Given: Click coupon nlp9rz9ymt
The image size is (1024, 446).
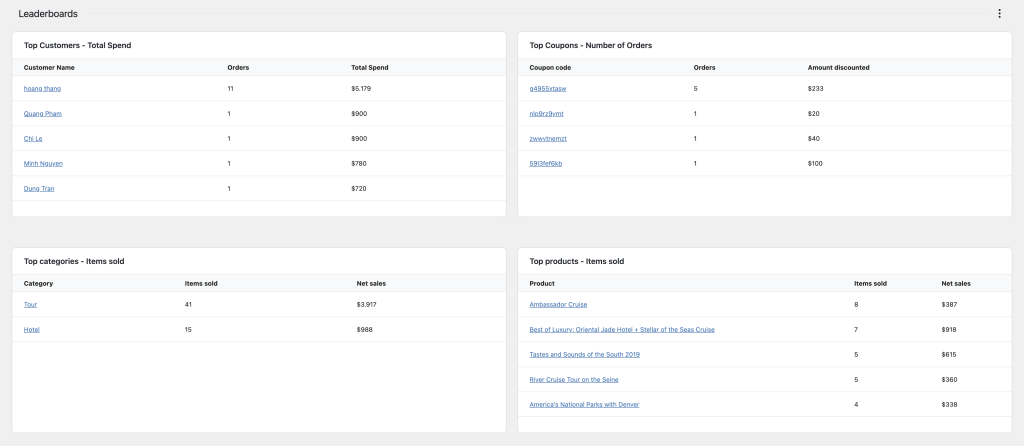Looking at the screenshot, I should click(x=546, y=114).
